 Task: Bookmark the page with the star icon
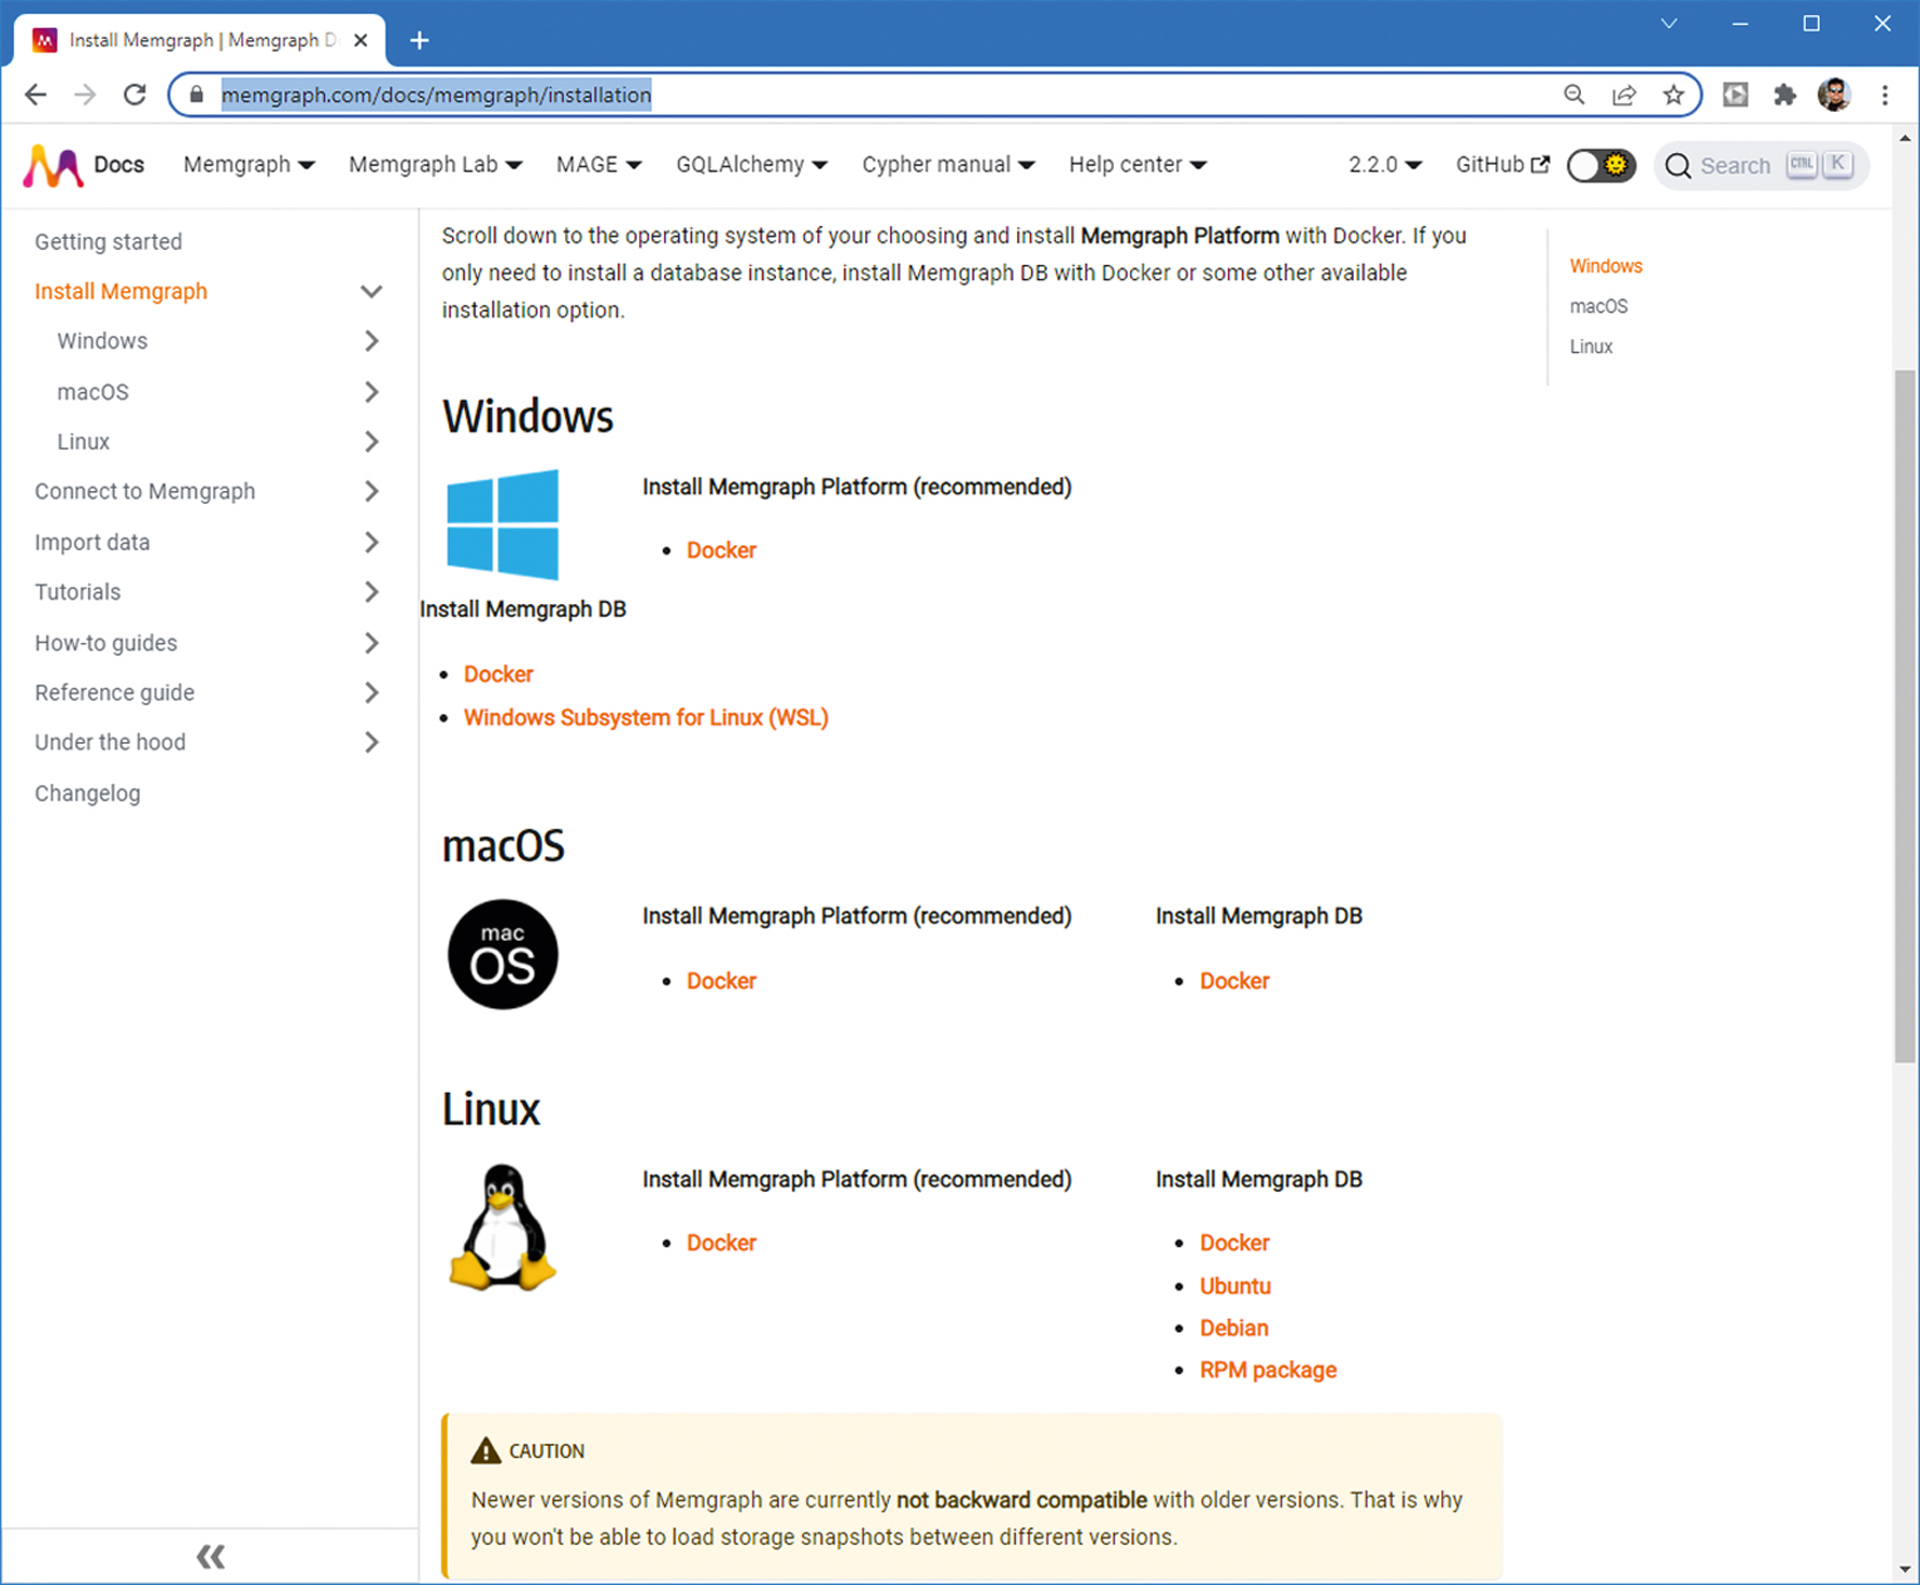pos(1673,95)
